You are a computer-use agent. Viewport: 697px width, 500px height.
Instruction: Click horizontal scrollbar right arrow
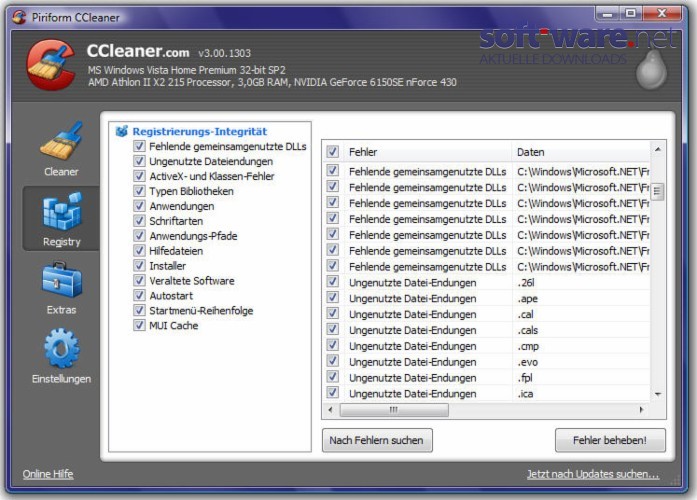pos(641,410)
